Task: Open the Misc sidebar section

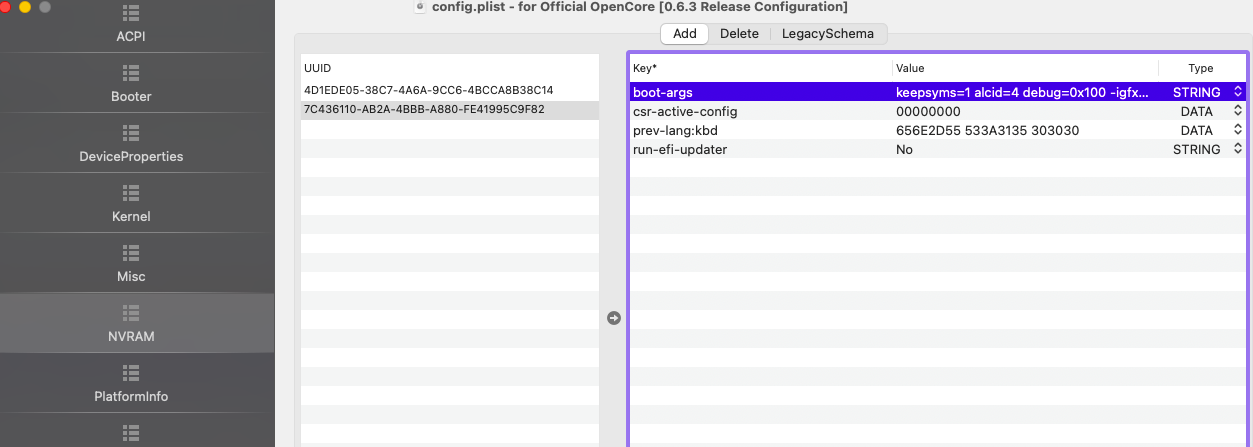Action: pyautogui.click(x=131, y=264)
